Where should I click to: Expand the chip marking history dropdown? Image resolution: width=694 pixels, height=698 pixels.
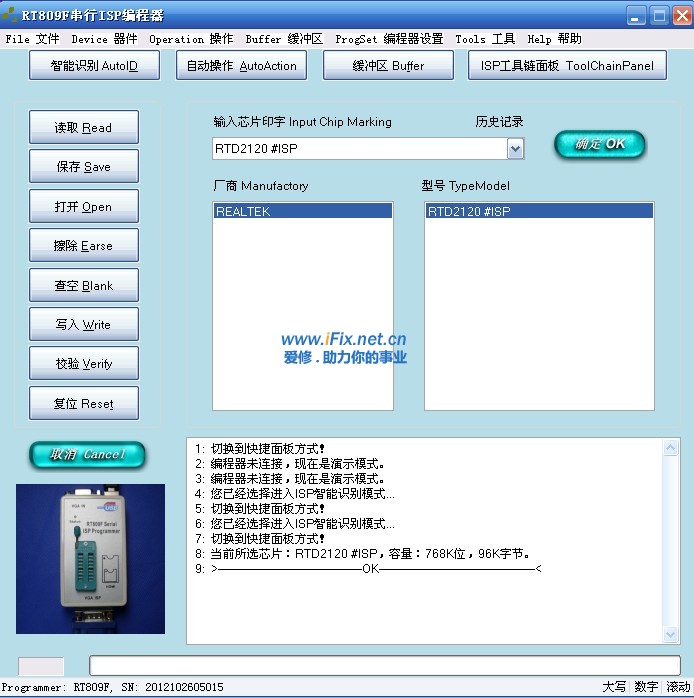tap(515, 149)
